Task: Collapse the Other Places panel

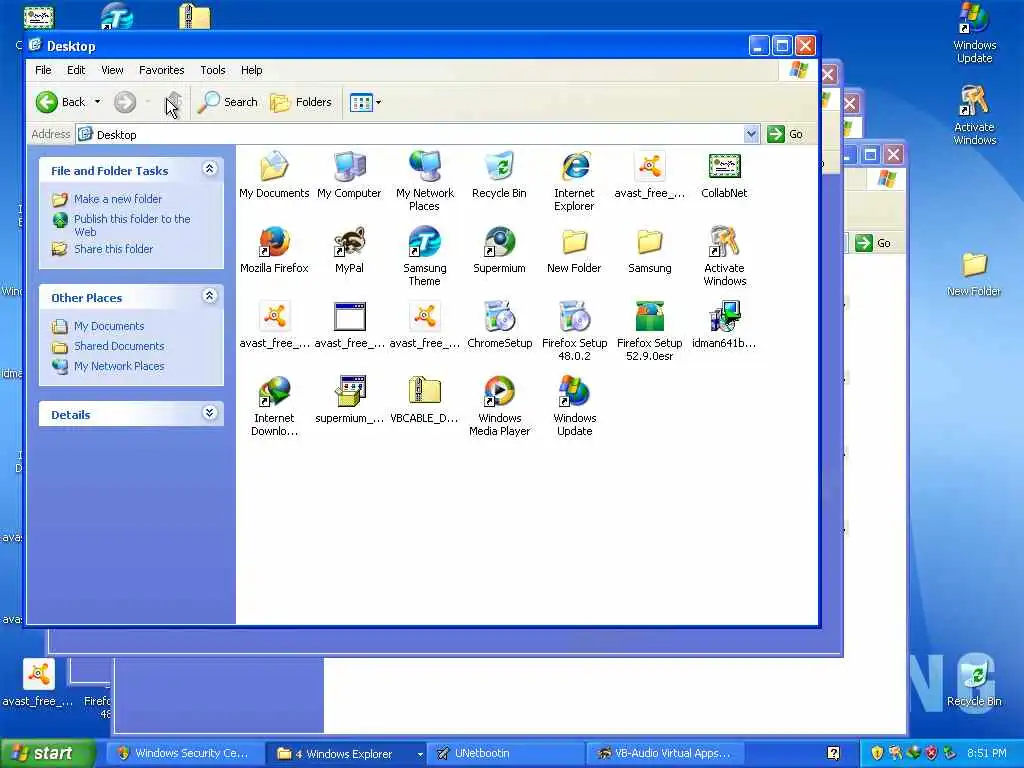Action: point(210,296)
